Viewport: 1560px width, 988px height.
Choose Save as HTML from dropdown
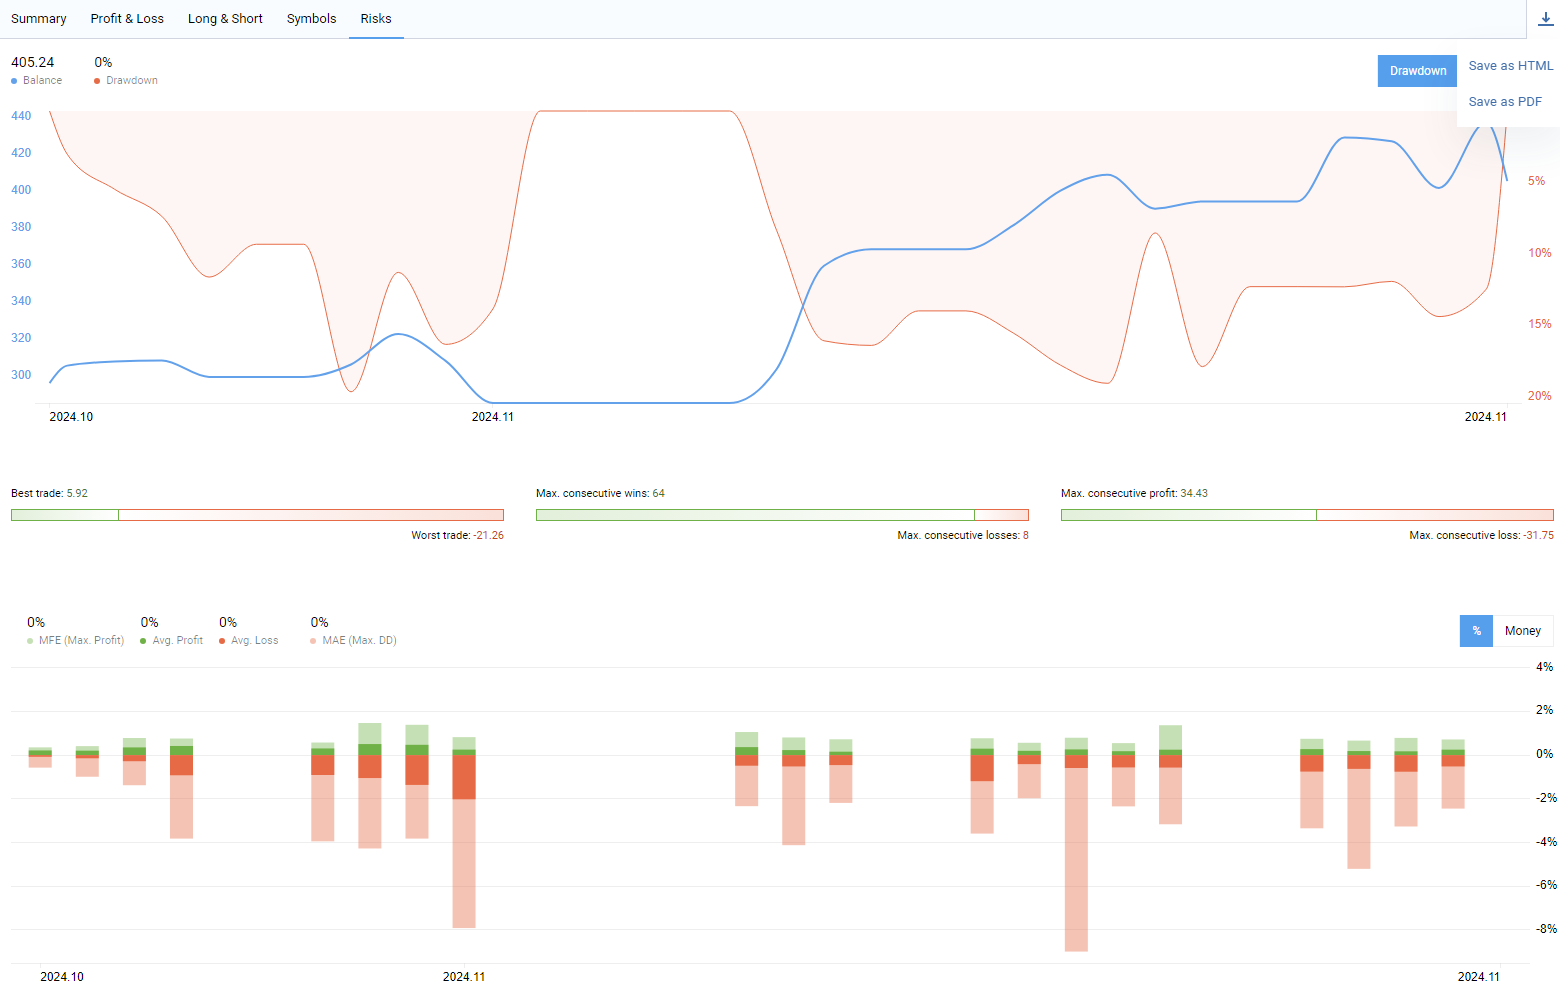(1510, 66)
